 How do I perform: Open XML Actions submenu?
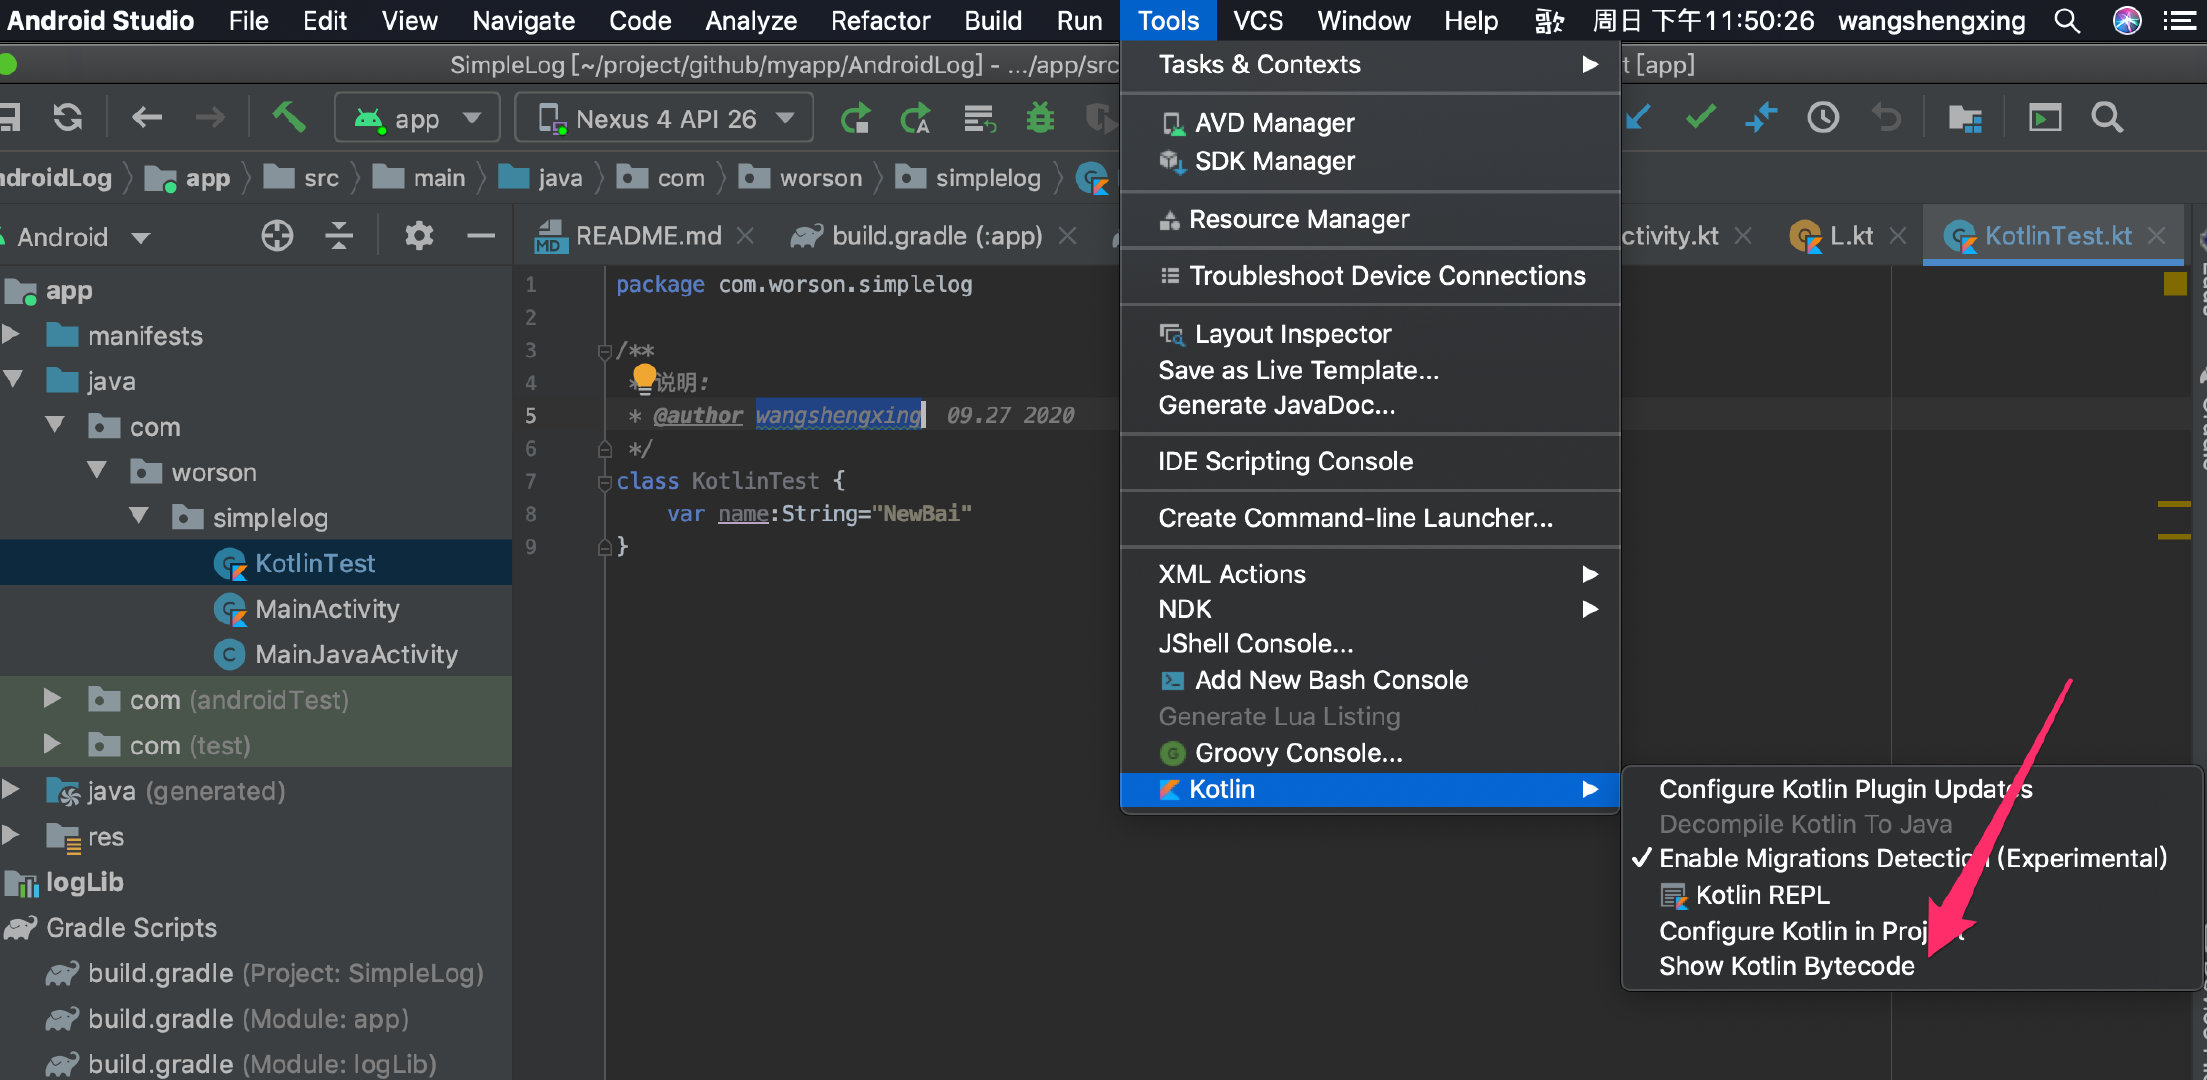click(x=1370, y=574)
